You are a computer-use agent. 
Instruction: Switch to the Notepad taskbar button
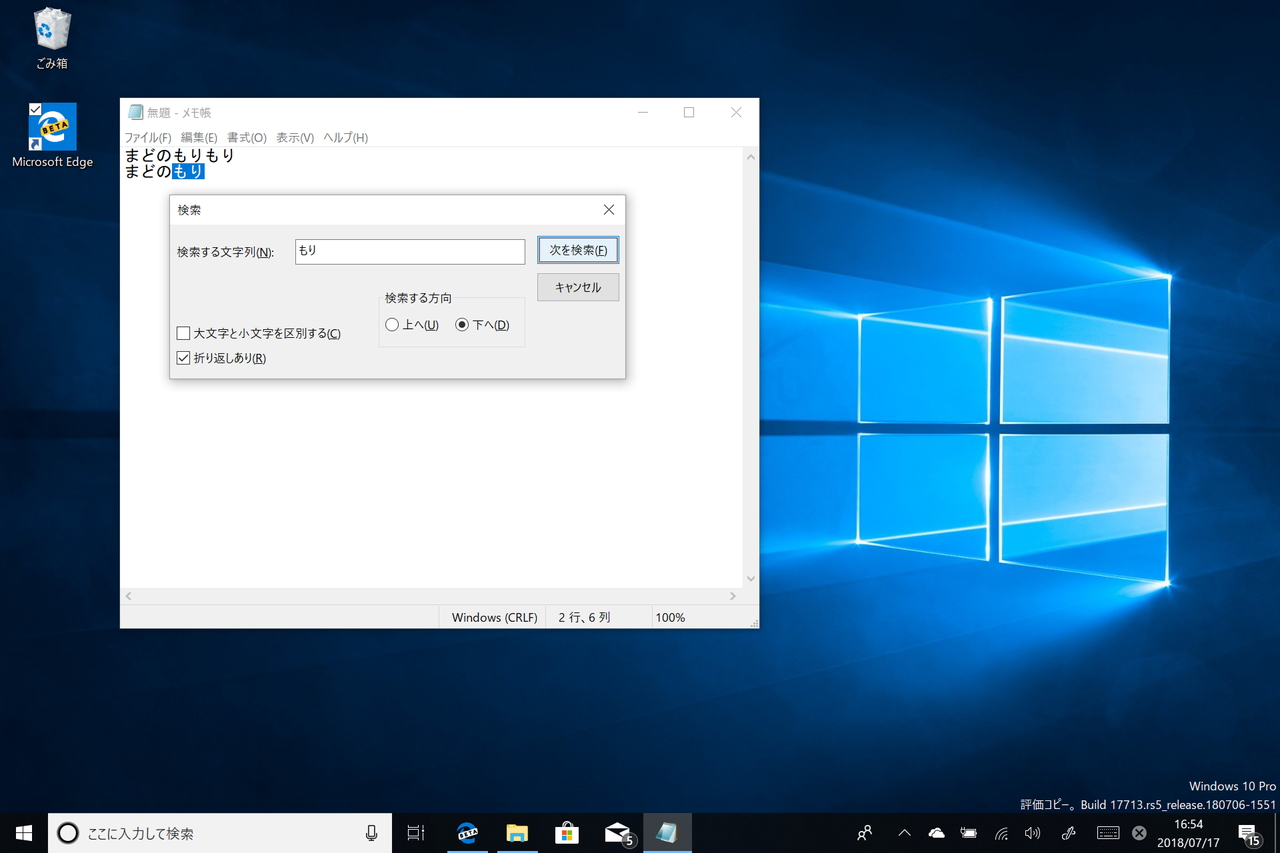(x=667, y=833)
